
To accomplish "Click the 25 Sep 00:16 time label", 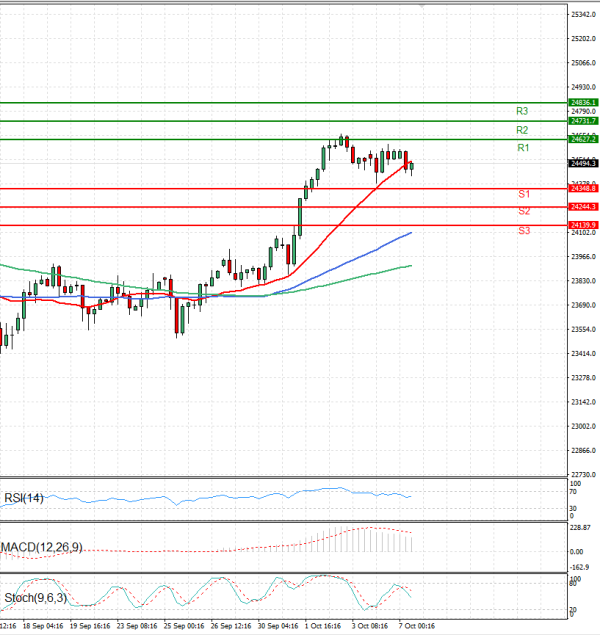I will [182, 626].
